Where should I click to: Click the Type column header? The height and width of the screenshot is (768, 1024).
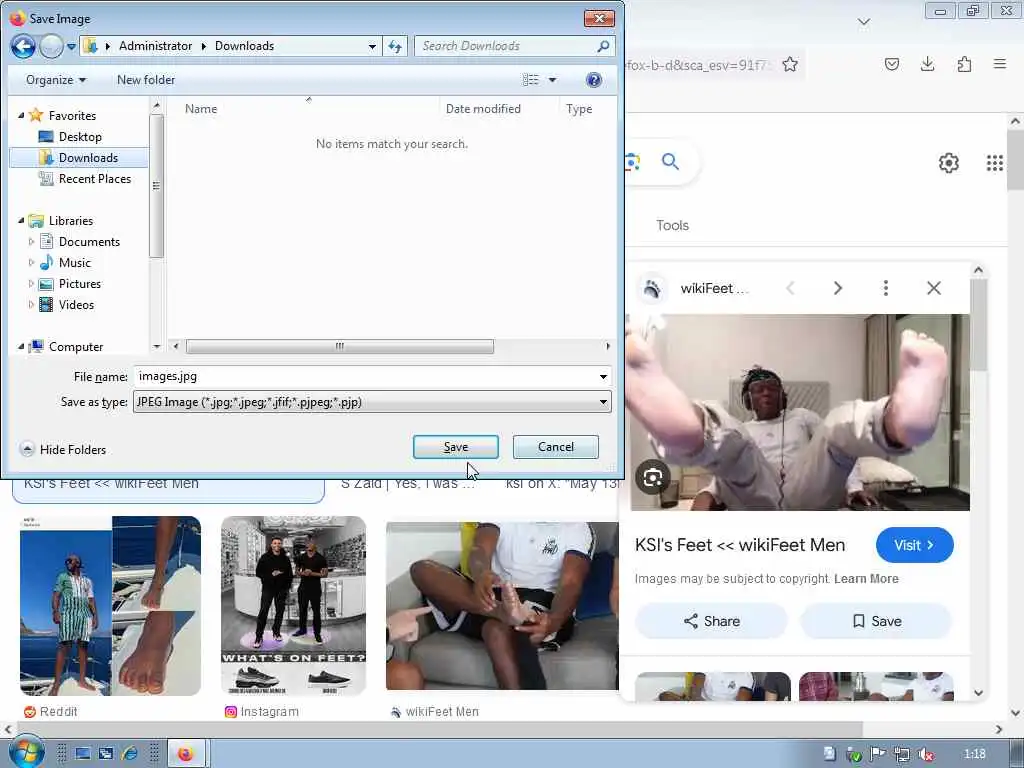pos(579,108)
